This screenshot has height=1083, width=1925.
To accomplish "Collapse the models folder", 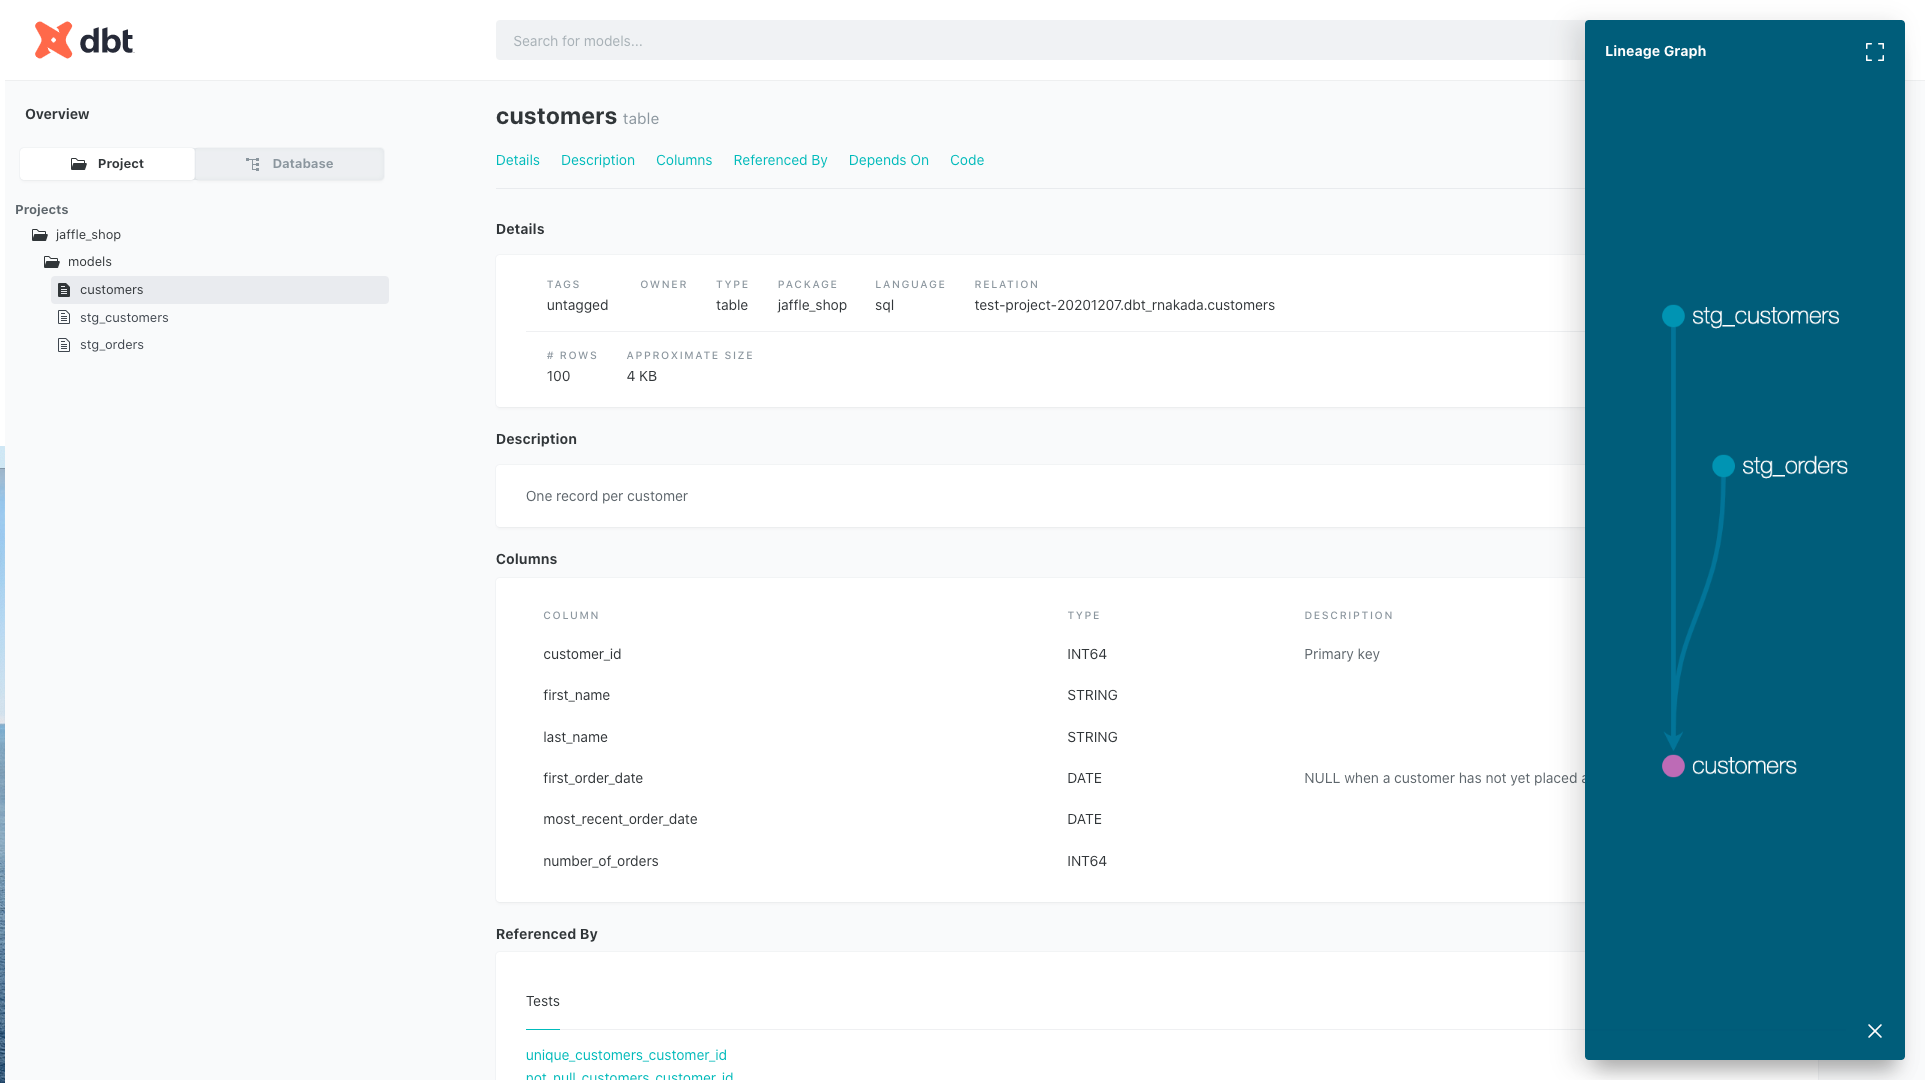I will coord(52,262).
